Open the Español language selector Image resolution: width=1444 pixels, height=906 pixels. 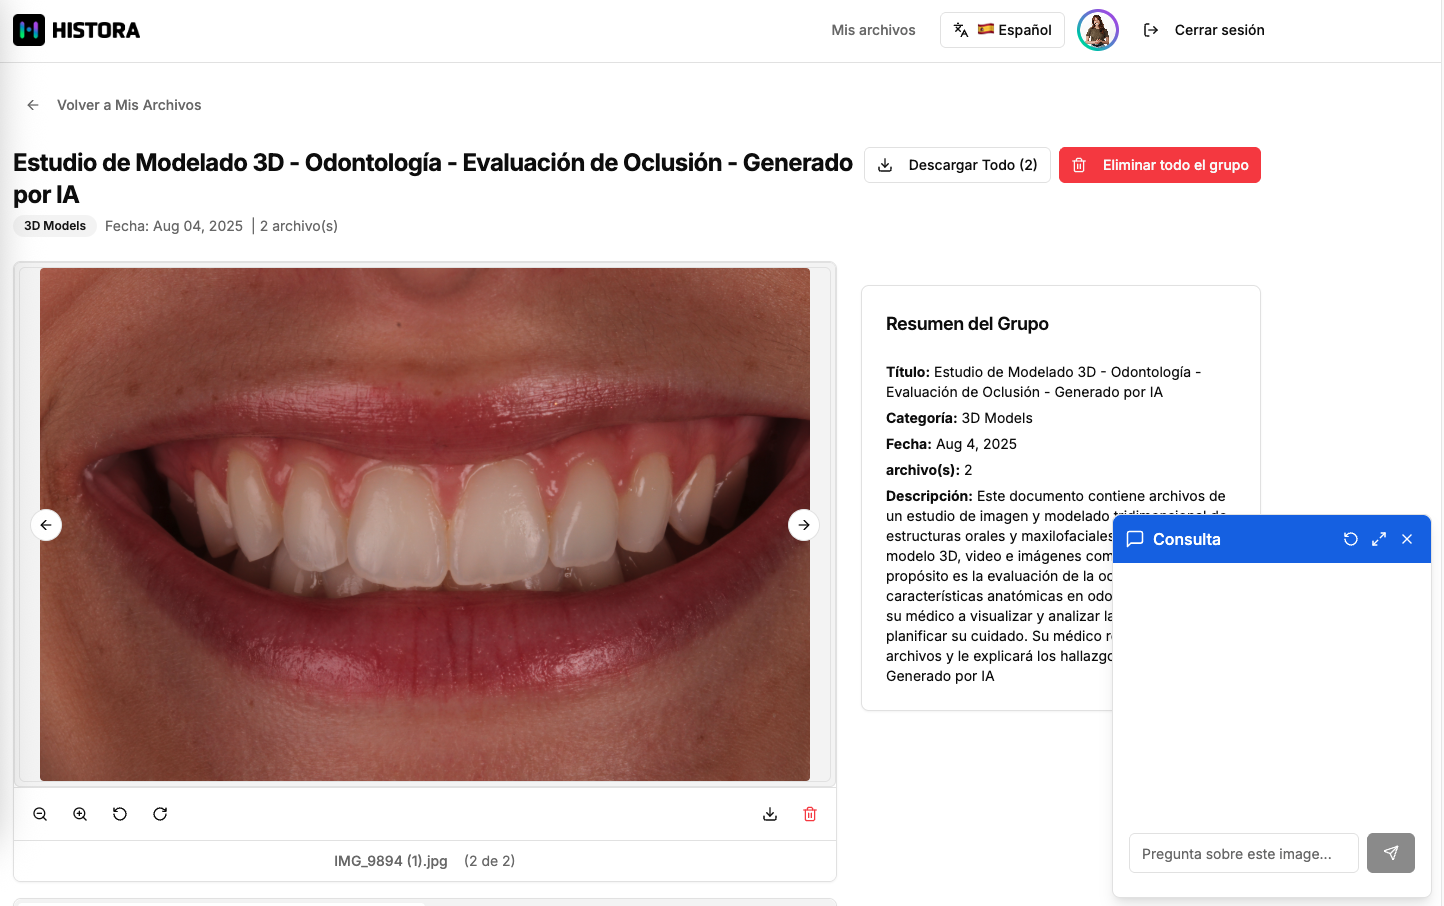(x=1002, y=30)
